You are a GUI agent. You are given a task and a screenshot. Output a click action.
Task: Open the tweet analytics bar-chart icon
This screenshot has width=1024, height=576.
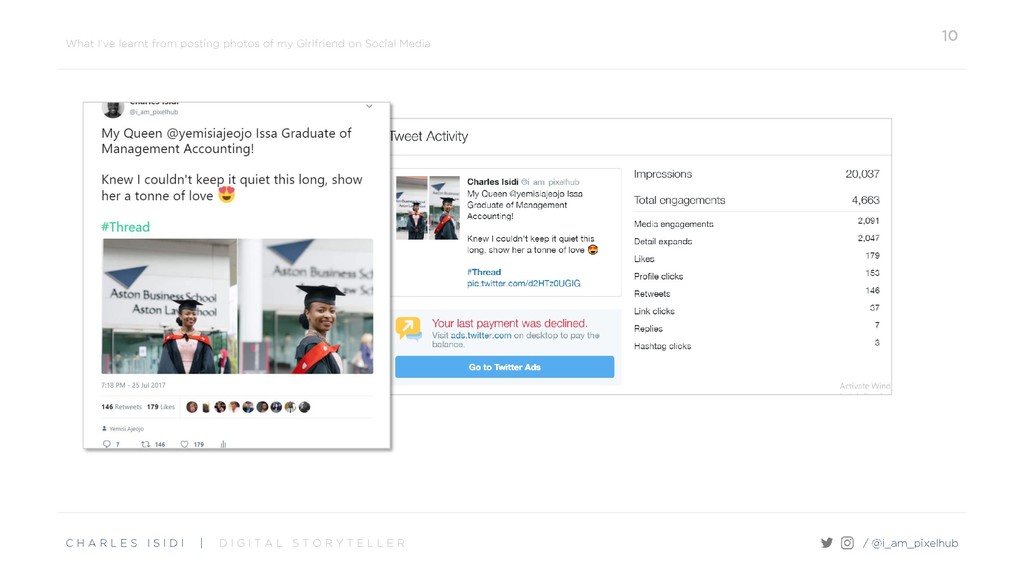point(223,444)
